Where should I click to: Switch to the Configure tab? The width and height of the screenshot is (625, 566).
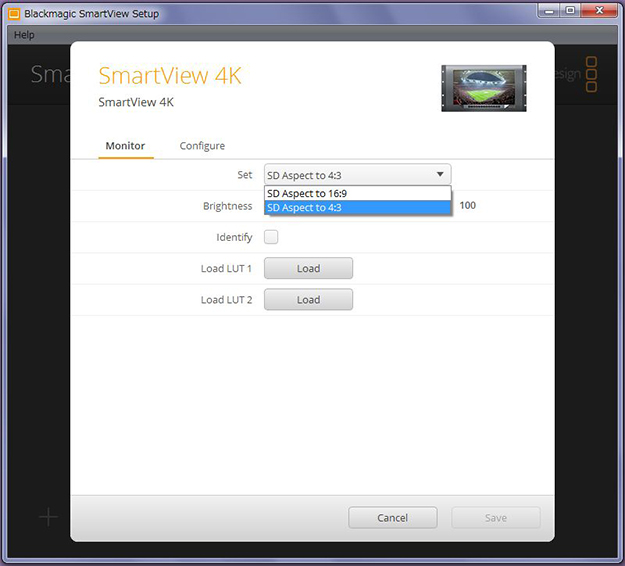[x=202, y=146]
